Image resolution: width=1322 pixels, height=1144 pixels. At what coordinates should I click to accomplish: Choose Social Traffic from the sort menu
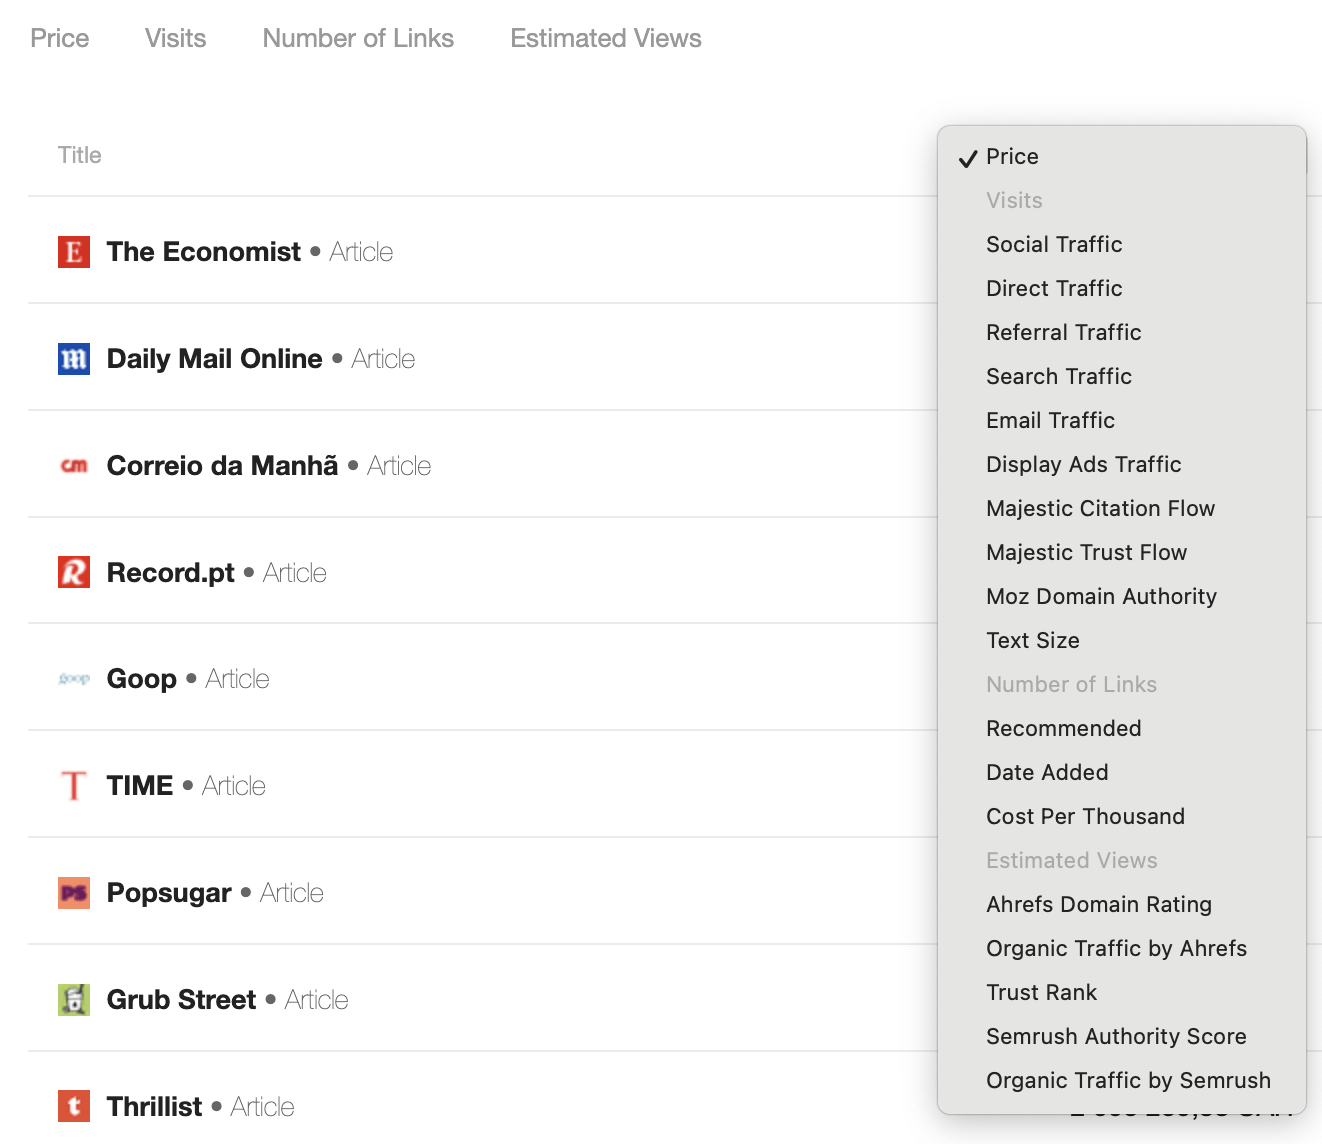pyautogui.click(x=1122, y=244)
